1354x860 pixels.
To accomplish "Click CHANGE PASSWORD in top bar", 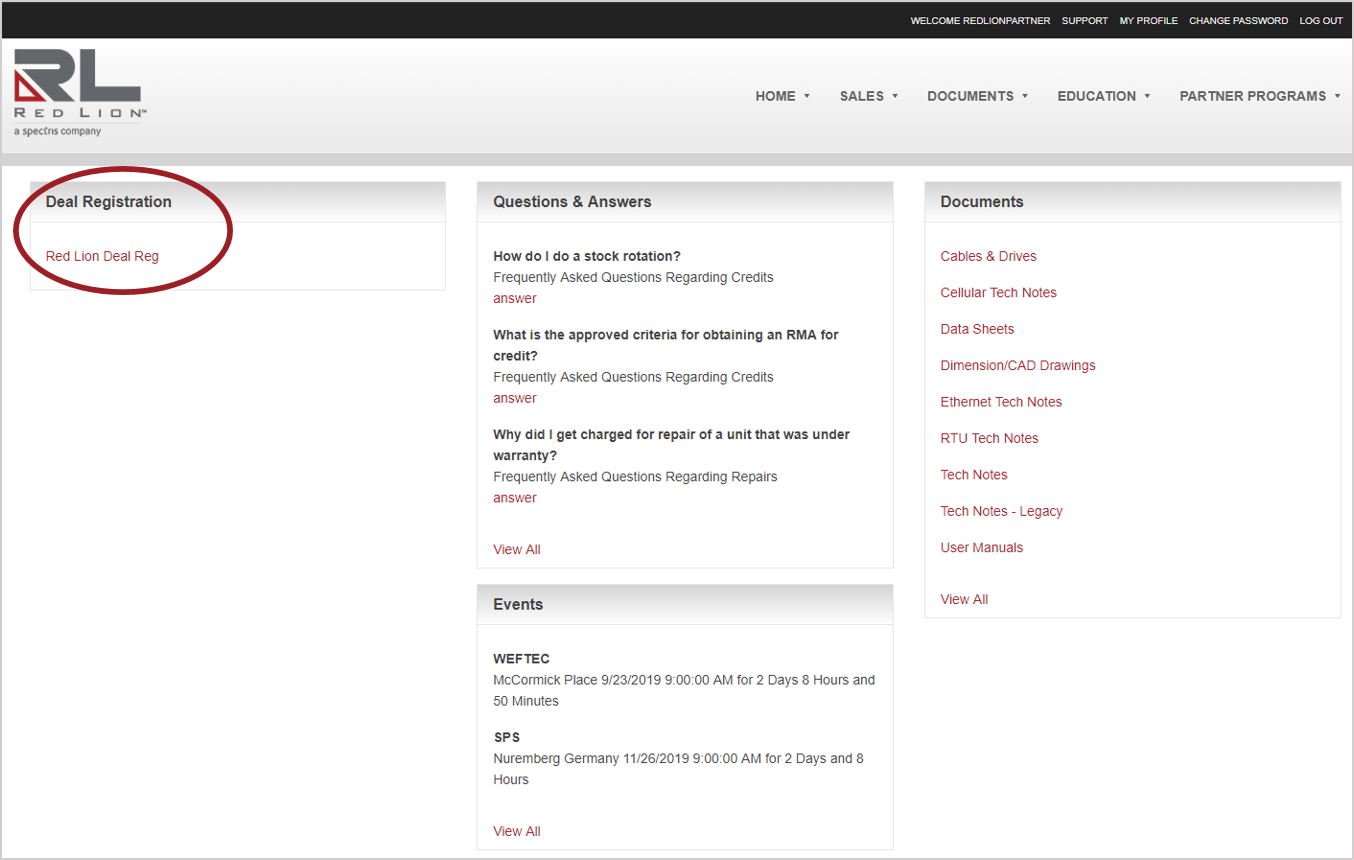I will click(1238, 21).
